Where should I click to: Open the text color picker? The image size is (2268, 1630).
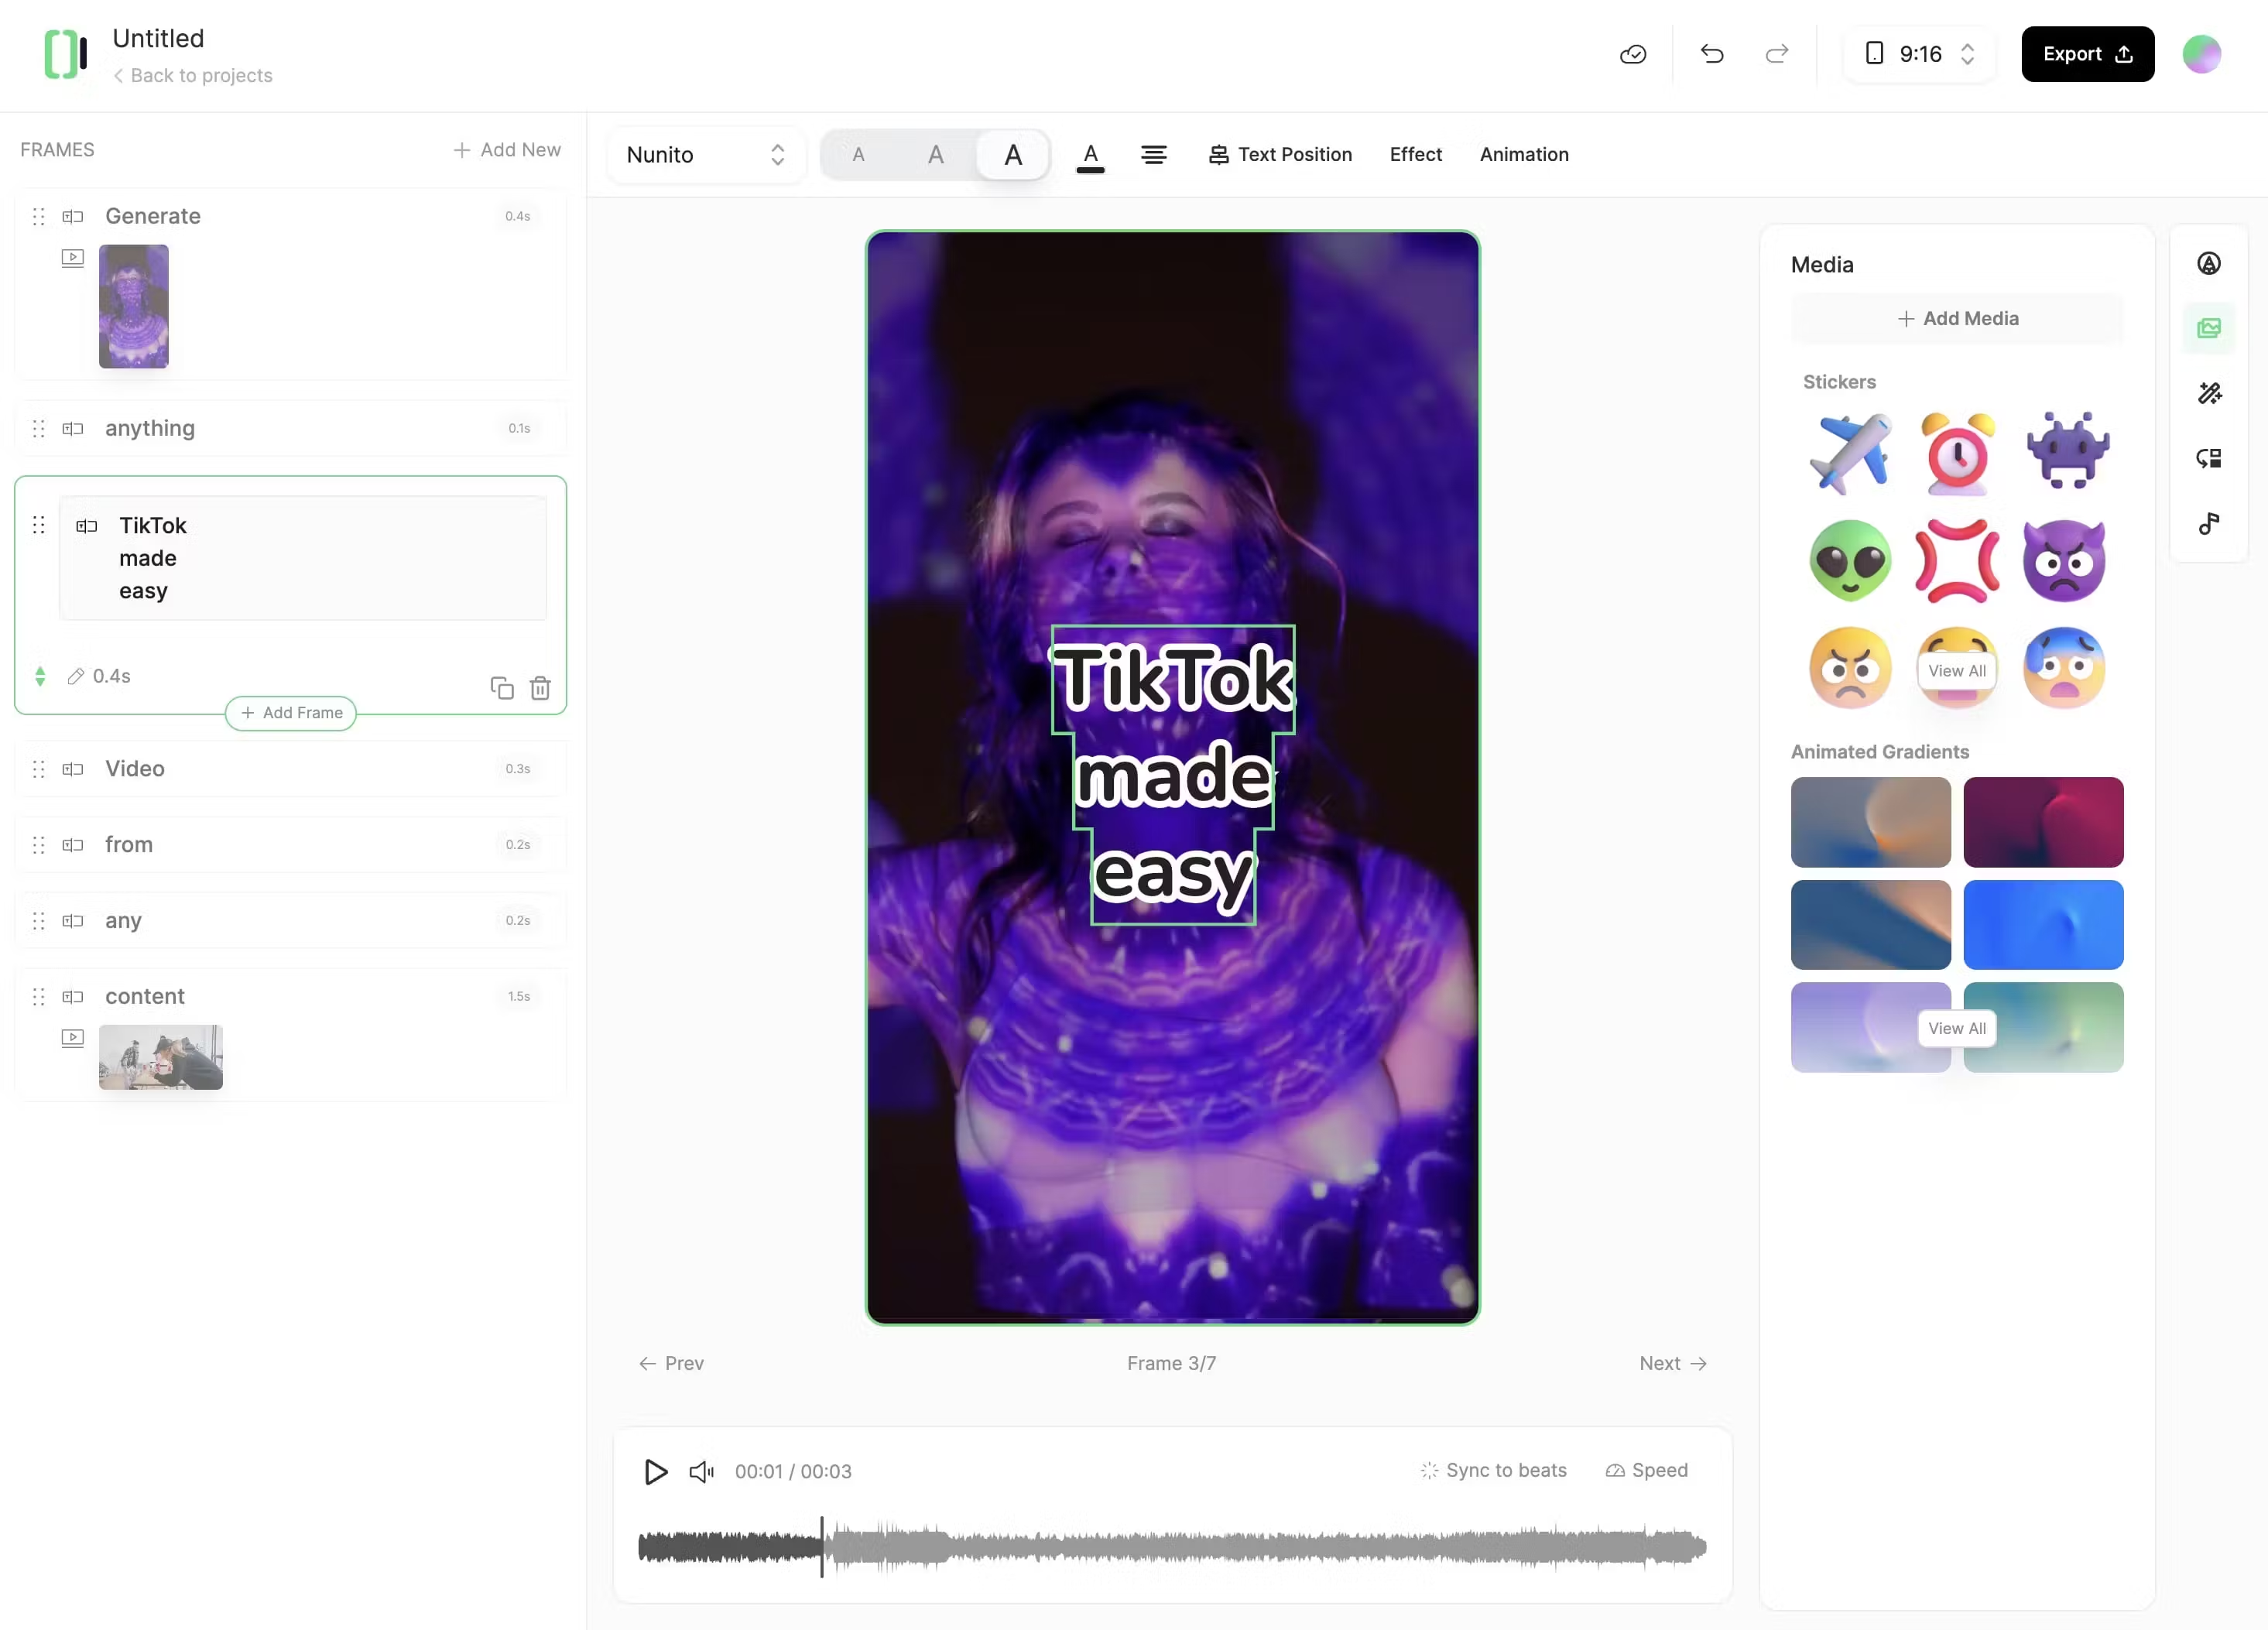point(1091,155)
